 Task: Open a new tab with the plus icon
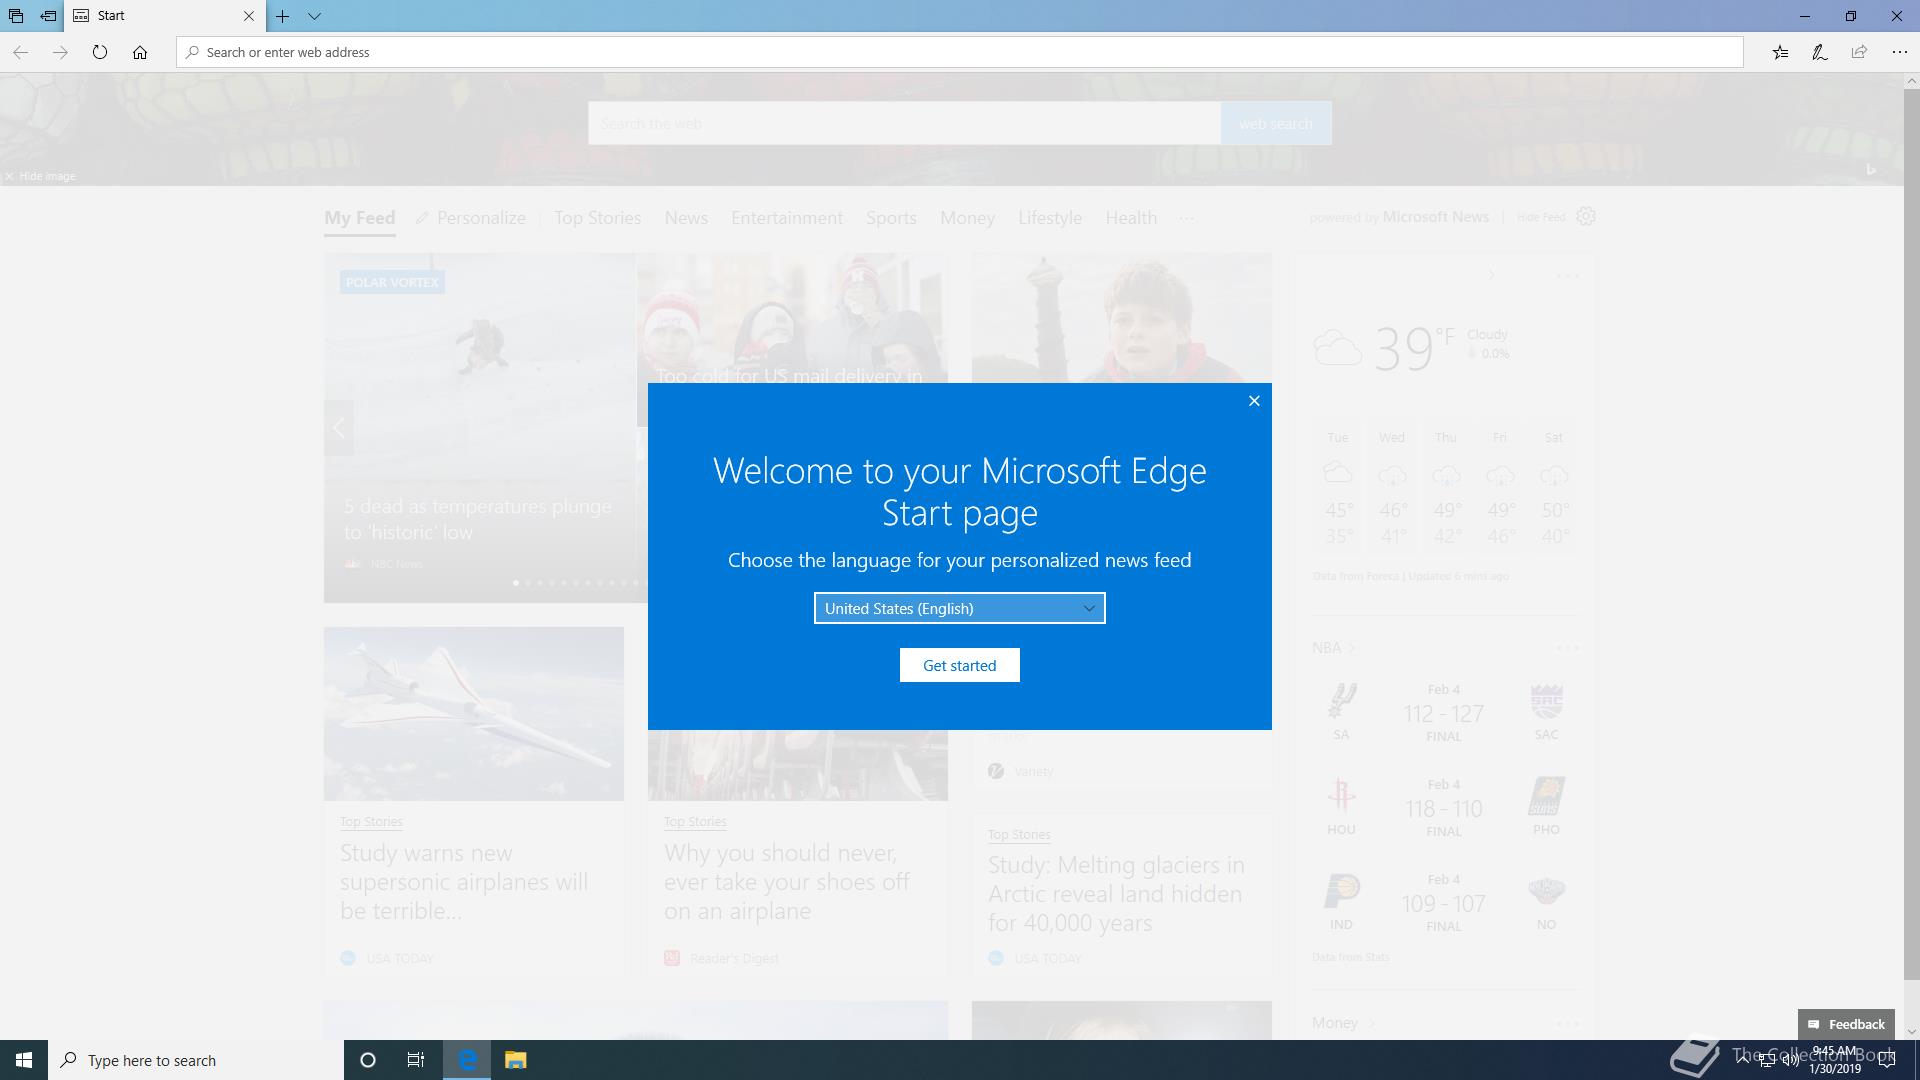click(x=283, y=16)
